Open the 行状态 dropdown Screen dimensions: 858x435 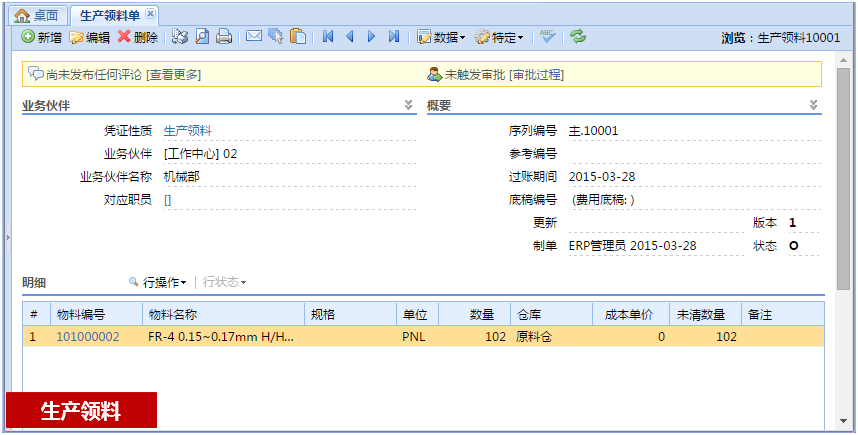(x=224, y=282)
